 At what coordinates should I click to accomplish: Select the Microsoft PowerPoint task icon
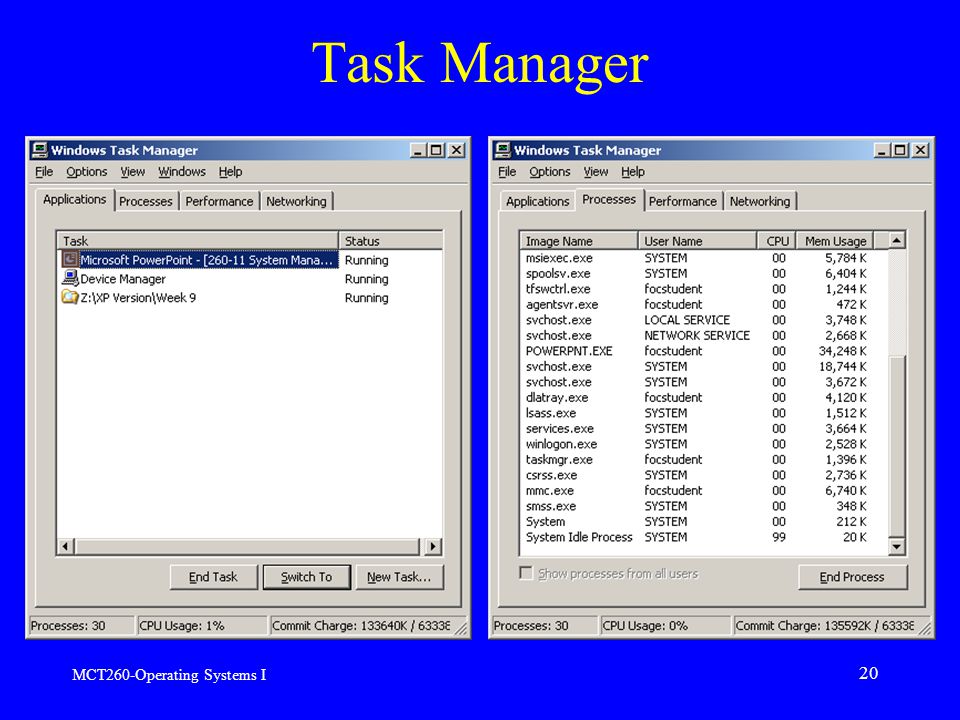(70, 260)
